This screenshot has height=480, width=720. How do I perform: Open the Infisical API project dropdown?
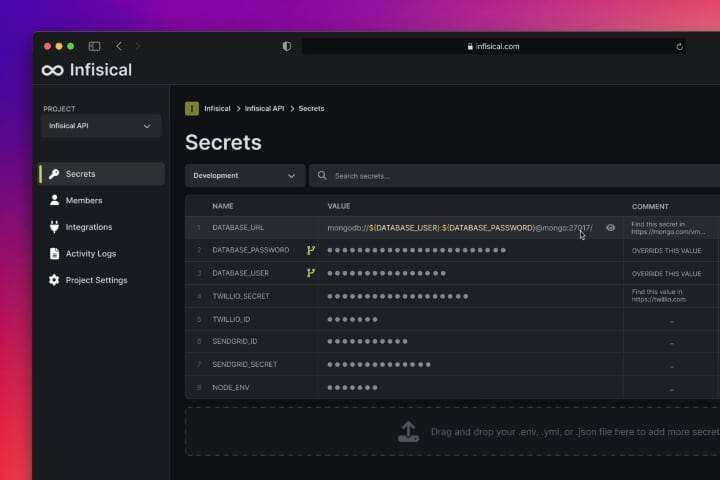(101, 126)
